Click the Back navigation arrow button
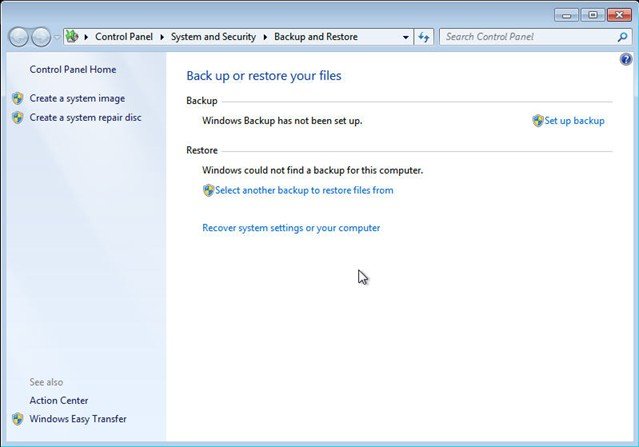This screenshot has height=447, width=639. coord(18,37)
